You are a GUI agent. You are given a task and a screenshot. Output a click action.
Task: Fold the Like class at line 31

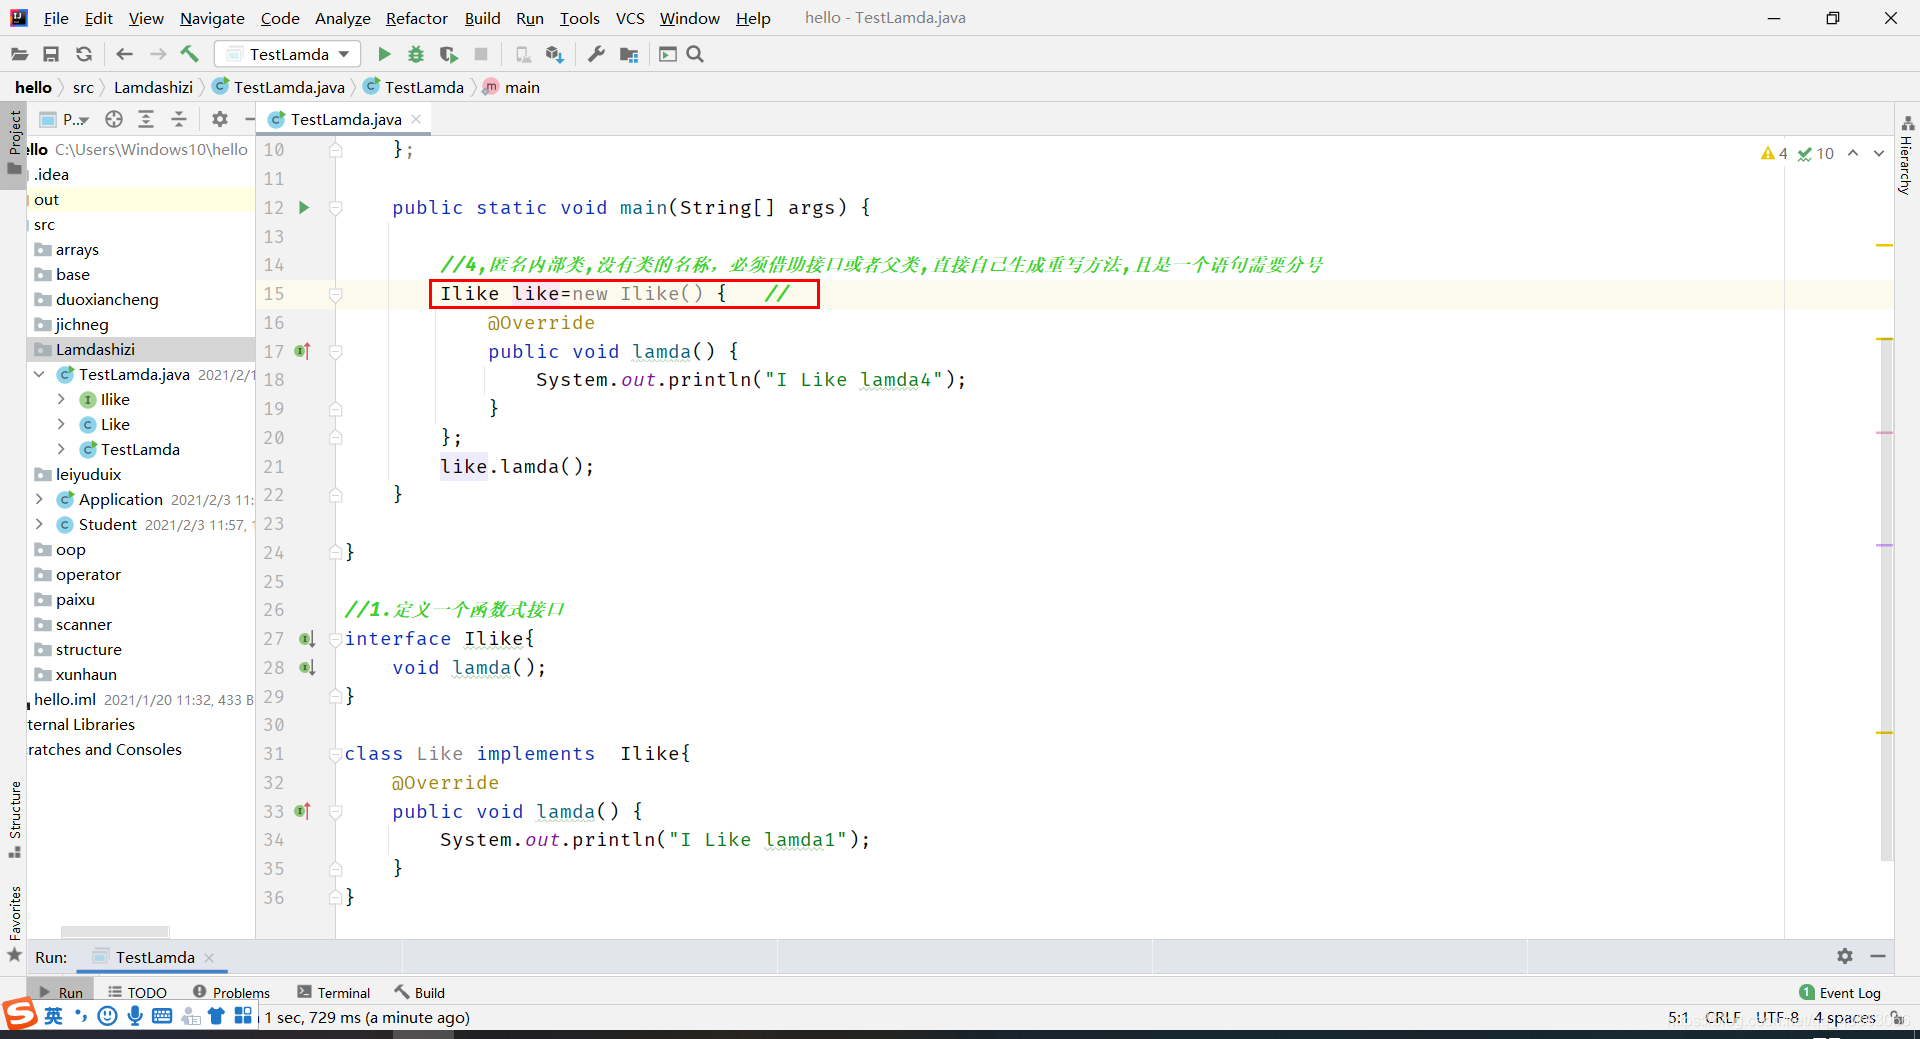336,754
